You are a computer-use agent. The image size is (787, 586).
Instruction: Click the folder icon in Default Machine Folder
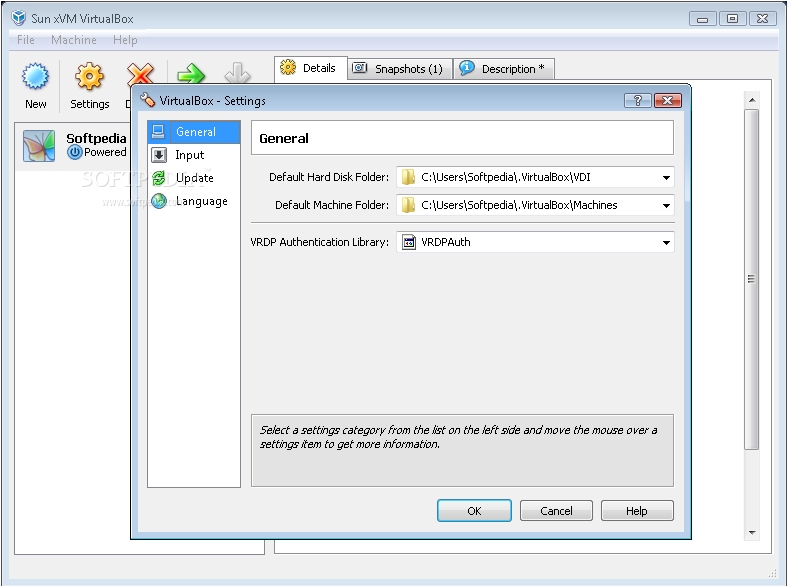409,205
